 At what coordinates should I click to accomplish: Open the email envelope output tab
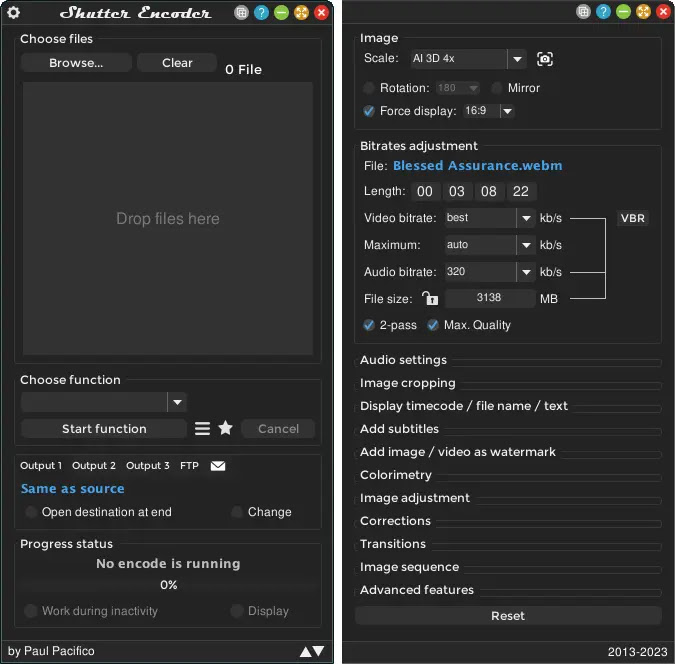point(218,465)
